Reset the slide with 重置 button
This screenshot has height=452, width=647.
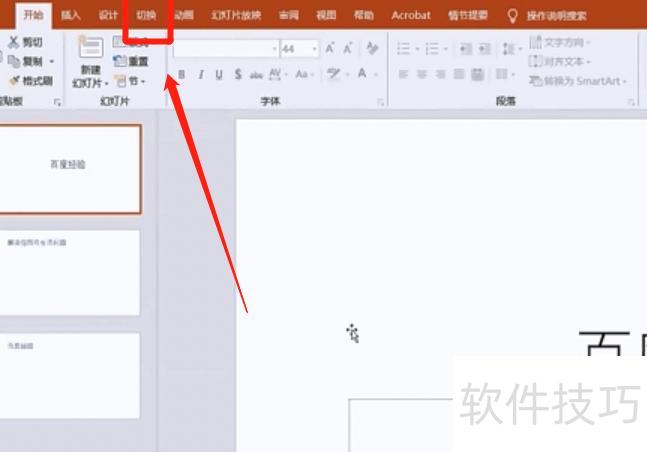(131, 62)
